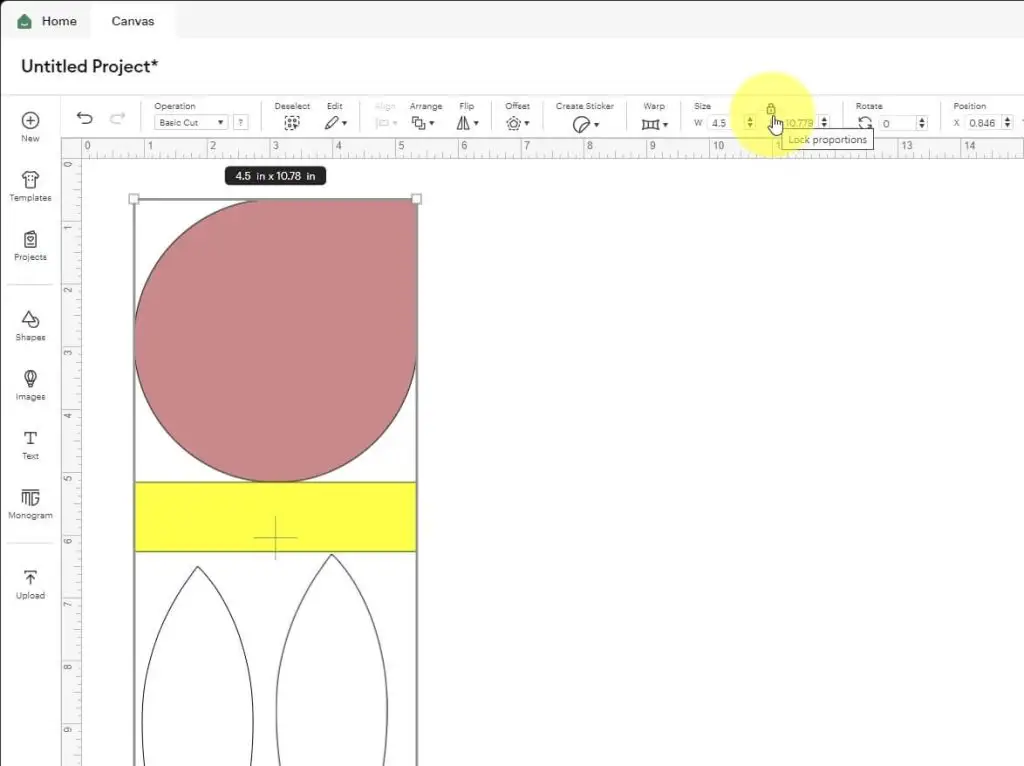The height and width of the screenshot is (766, 1024).
Task: Select the right outlined leaf shape
Action: (x=332, y=660)
